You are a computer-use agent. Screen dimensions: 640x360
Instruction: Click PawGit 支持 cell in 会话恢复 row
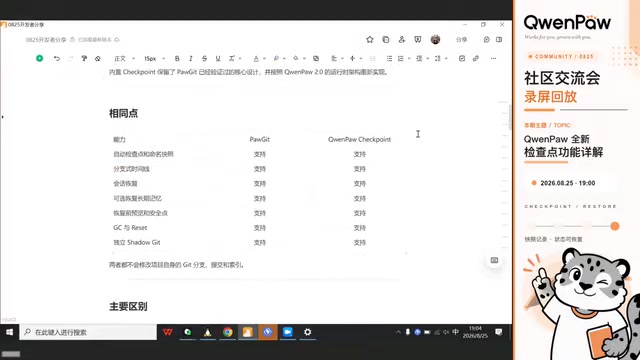point(260,184)
